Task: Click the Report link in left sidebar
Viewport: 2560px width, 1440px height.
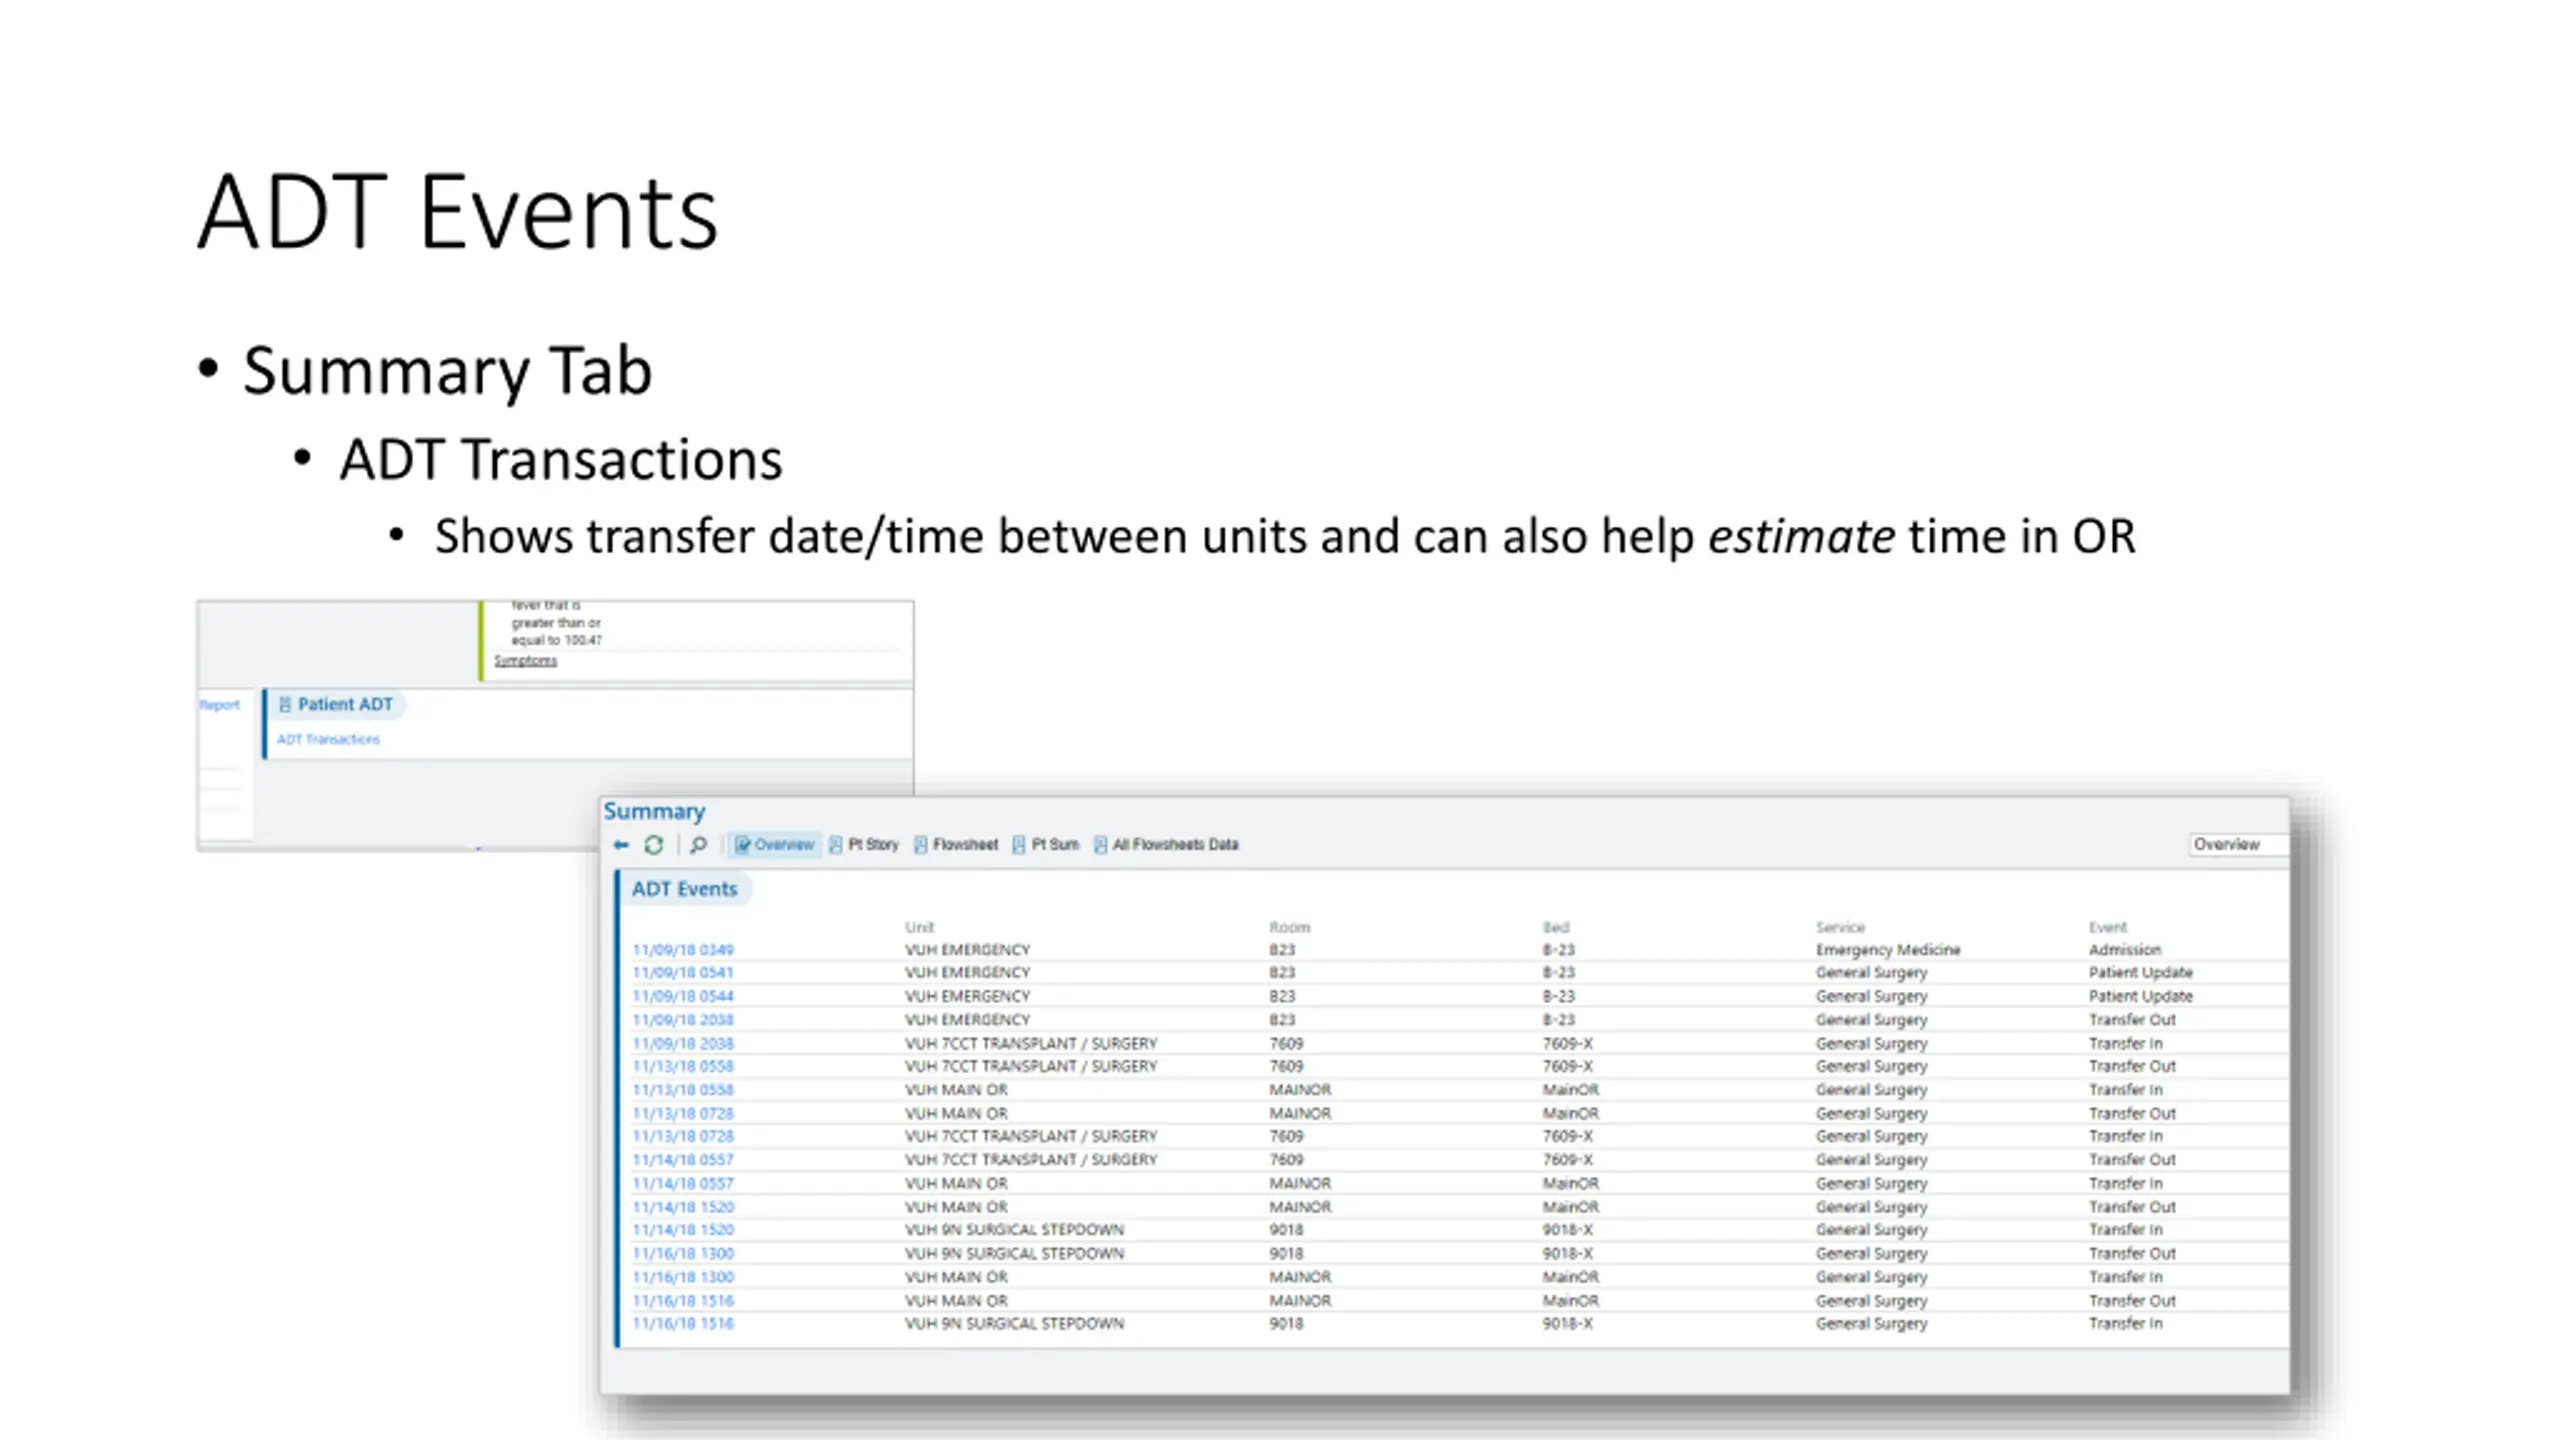Action: point(220,705)
